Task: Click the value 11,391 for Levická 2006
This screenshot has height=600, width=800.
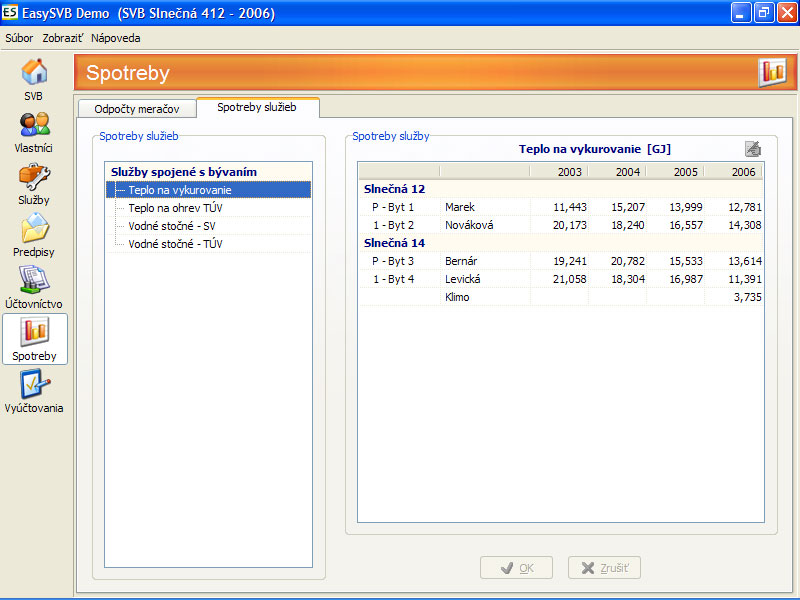Action: (x=744, y=279)
